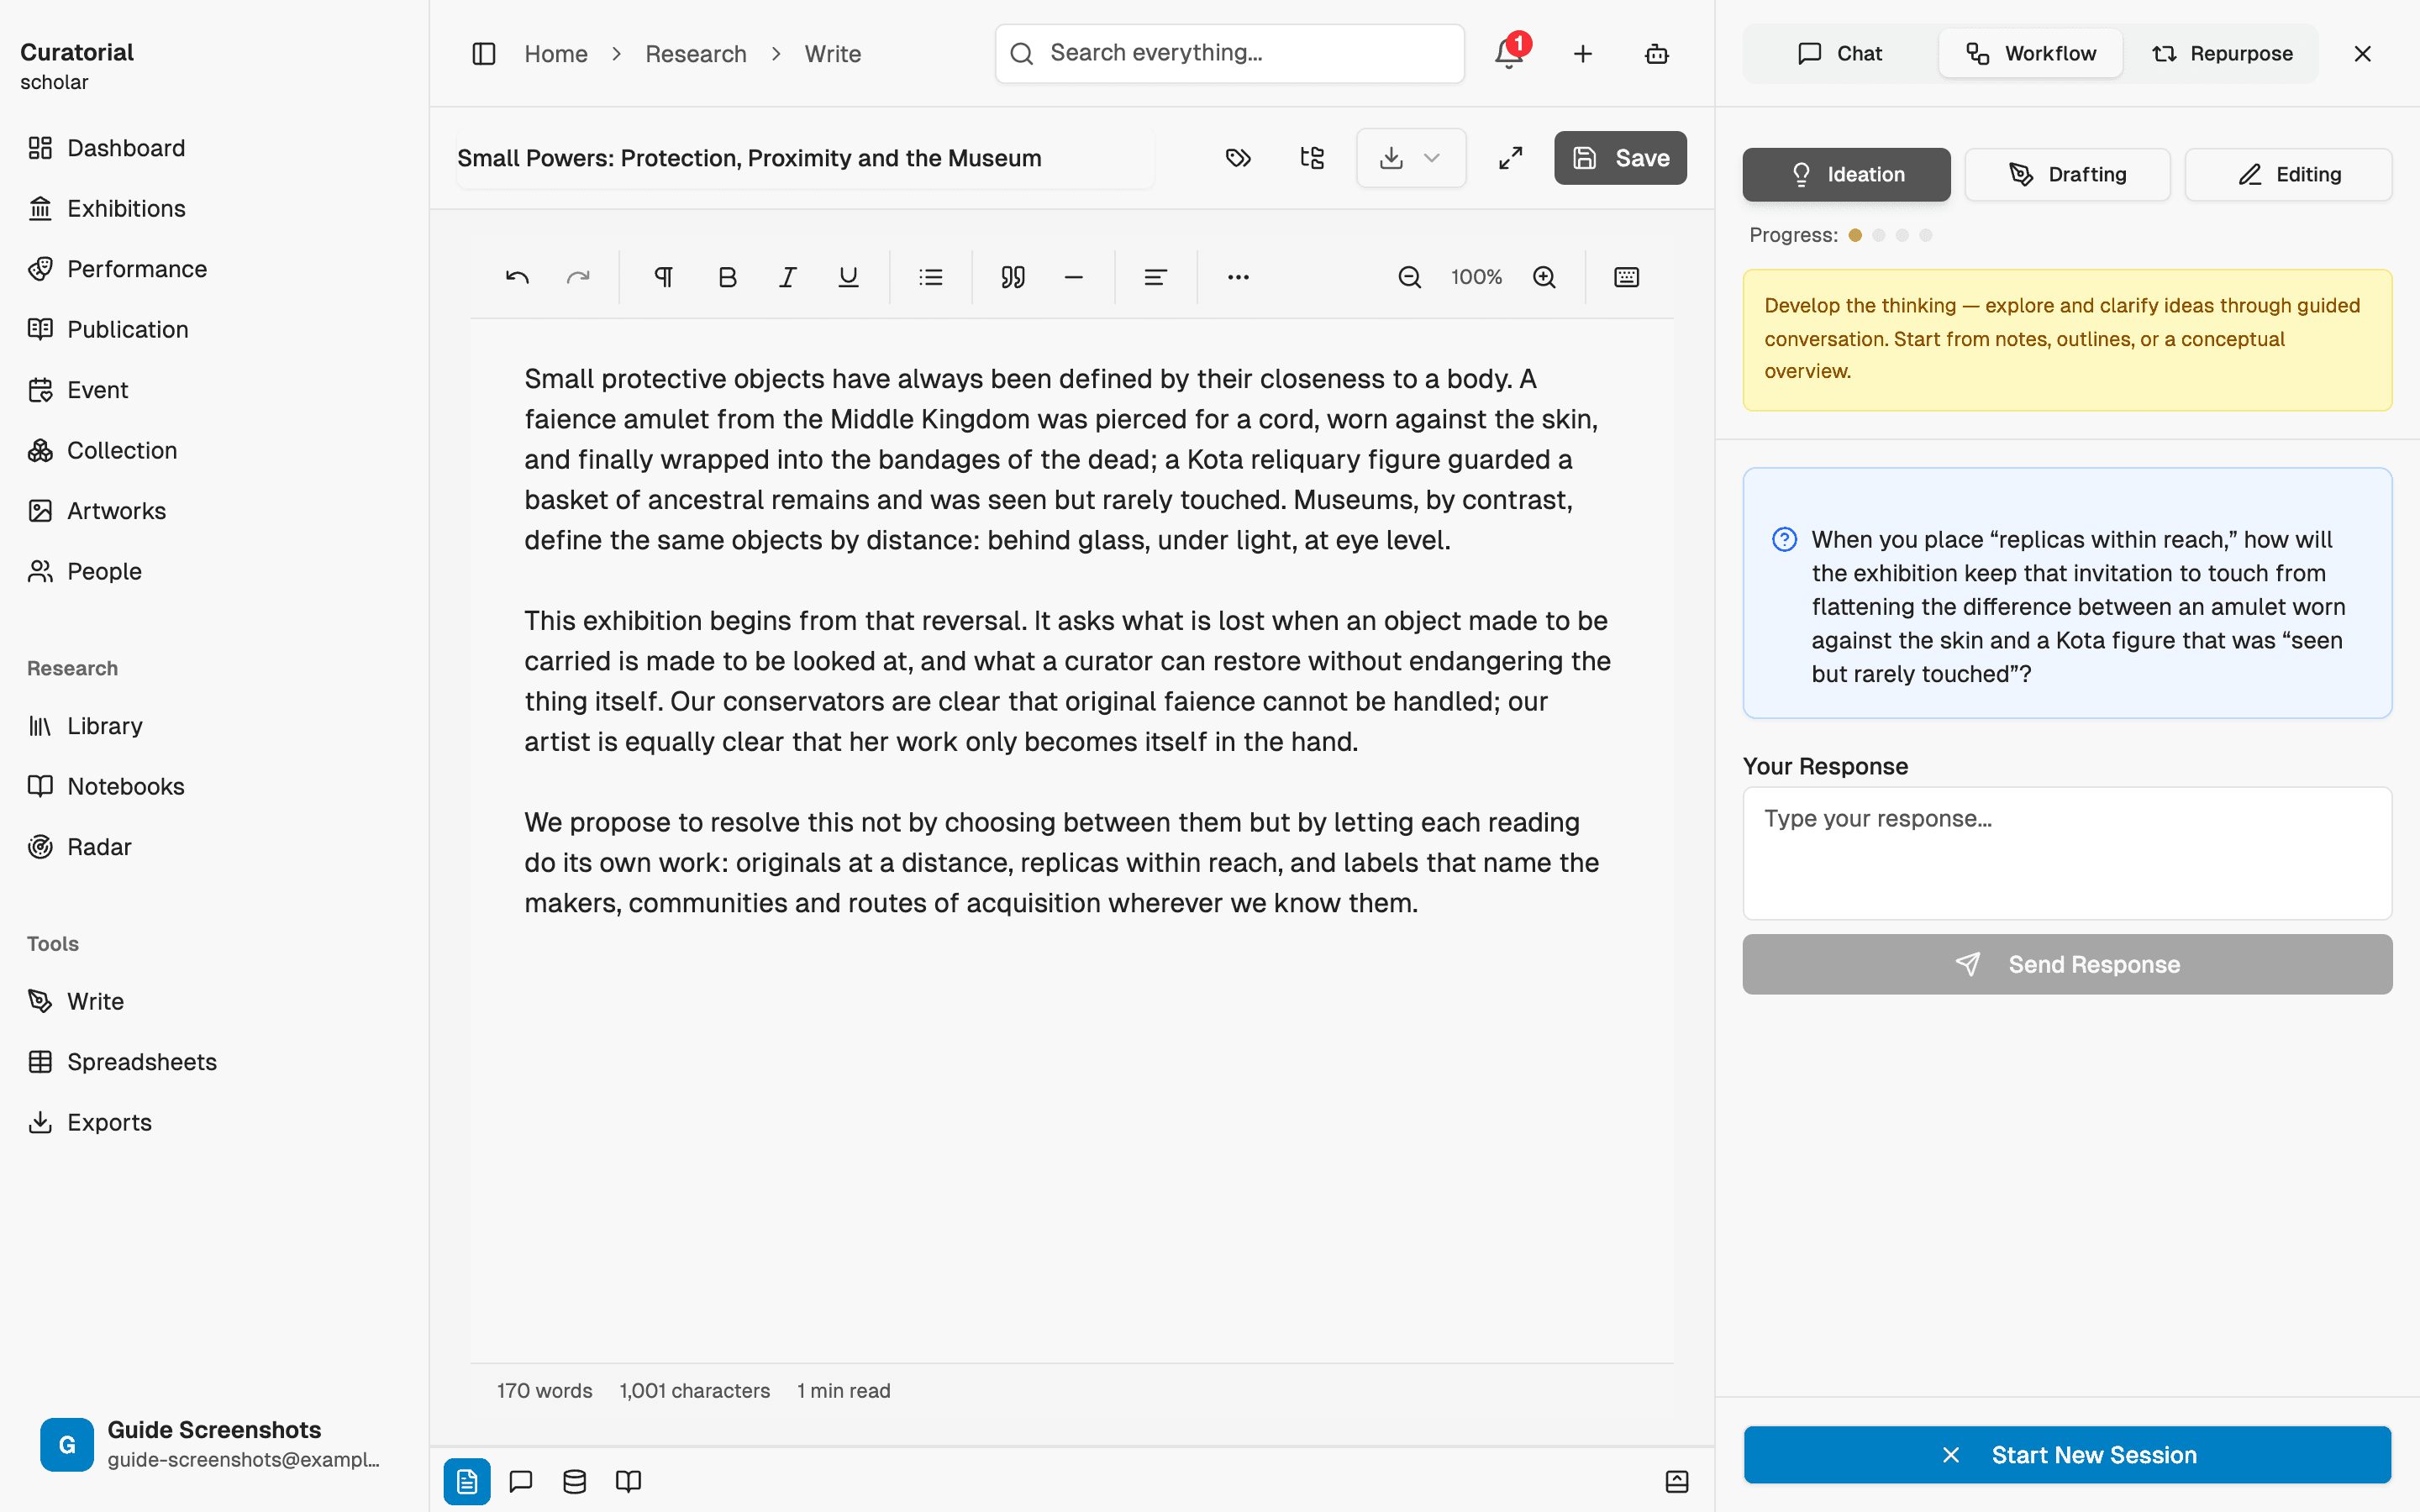Click Start New Session button

2067,1455
